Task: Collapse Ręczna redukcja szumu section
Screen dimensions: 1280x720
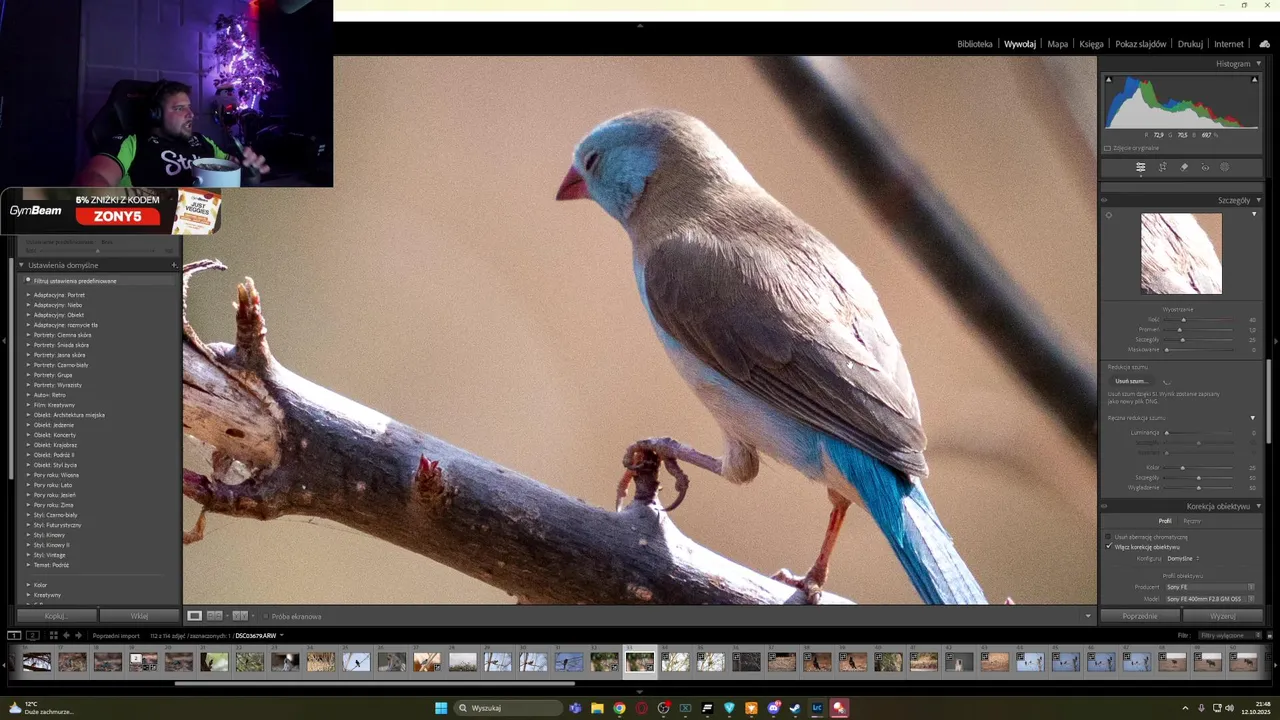Action: (x=1253, y=417)
